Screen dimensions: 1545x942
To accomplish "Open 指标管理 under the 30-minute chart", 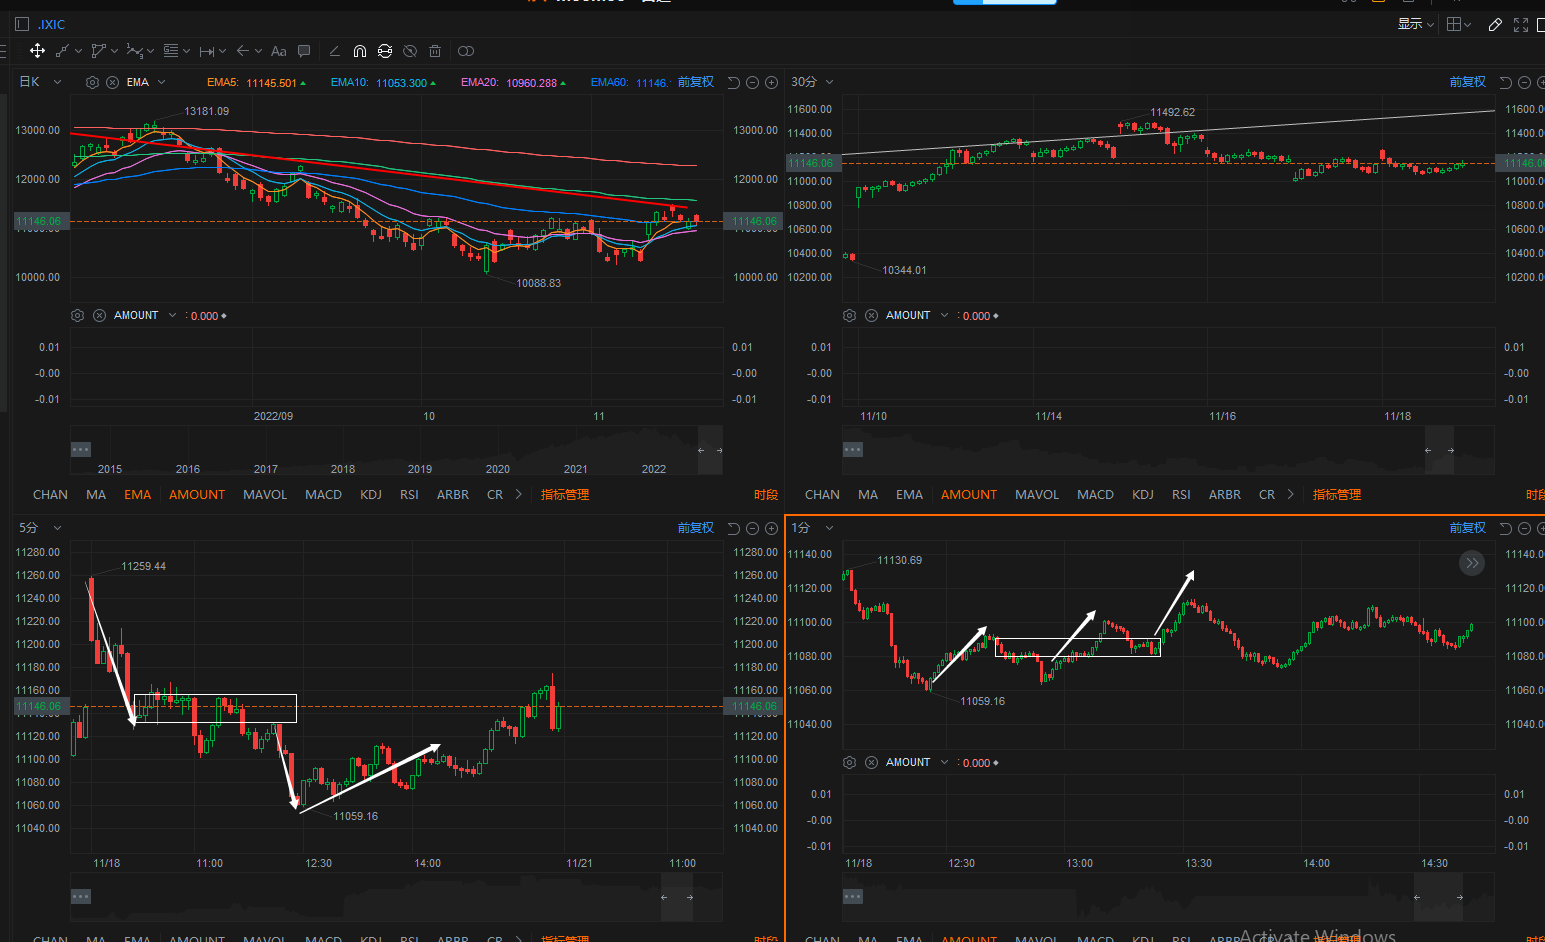I will [x=1337, y=494].
